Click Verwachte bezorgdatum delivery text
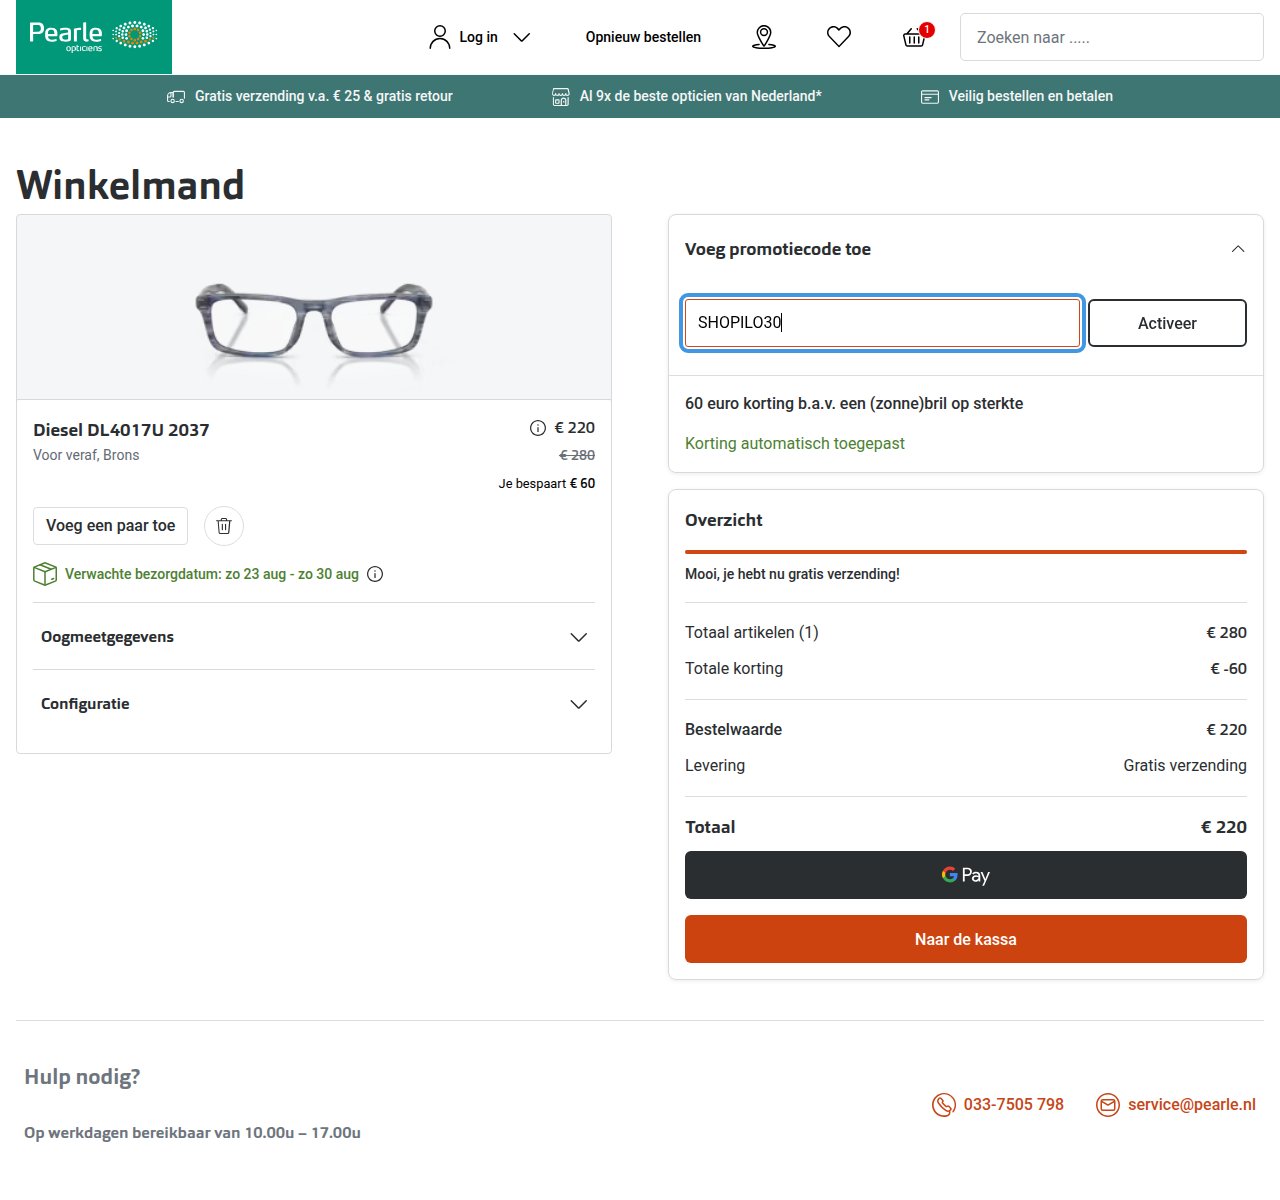This screenshot has width=1280, height=1200. [212, 574]
